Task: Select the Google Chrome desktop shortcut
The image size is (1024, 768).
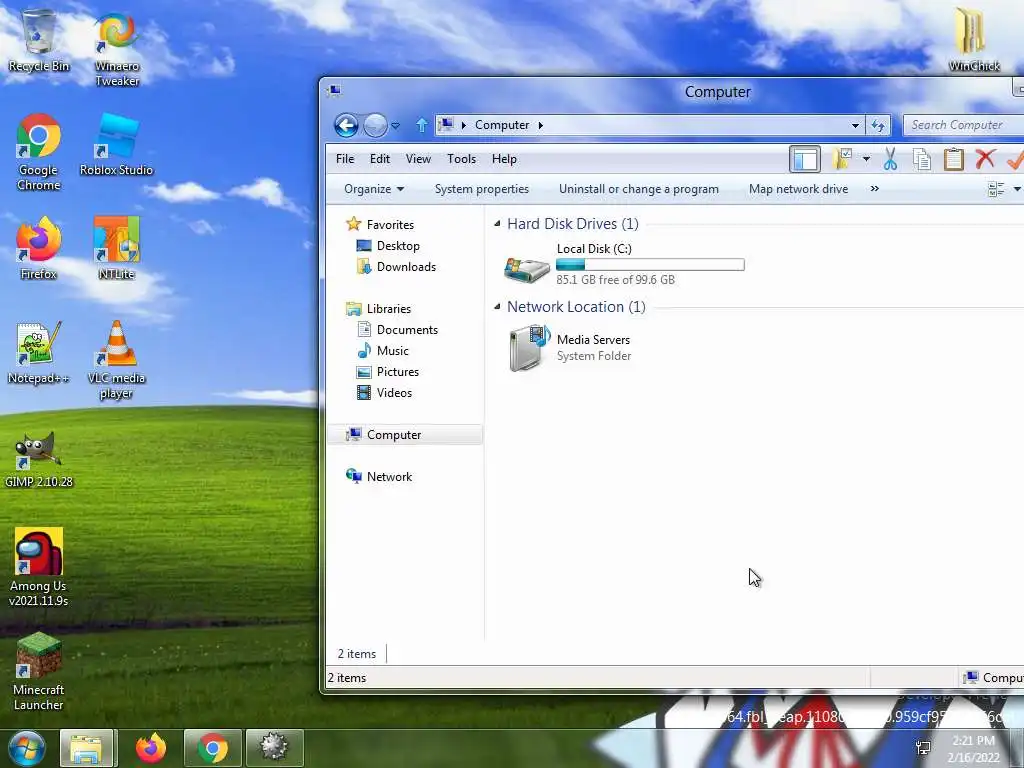Action: [x=39, y=153]
